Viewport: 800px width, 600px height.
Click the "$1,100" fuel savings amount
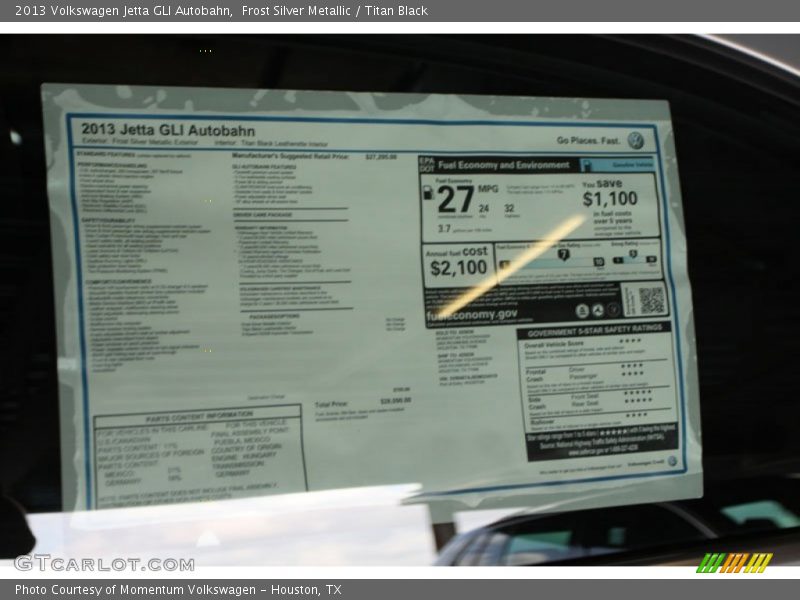tap(610, 199)
